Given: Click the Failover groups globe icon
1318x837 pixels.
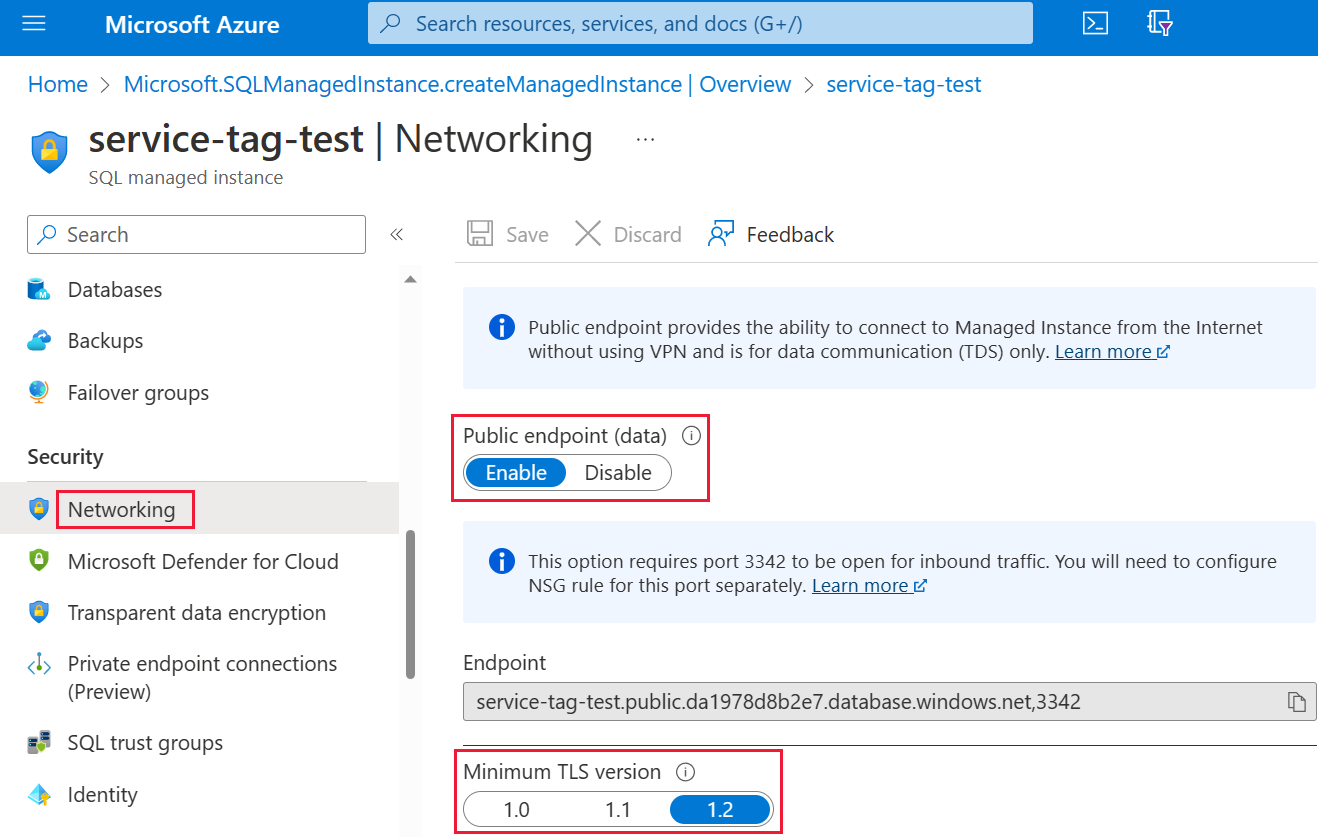Looking at the screenshot, I should point(38,392).
